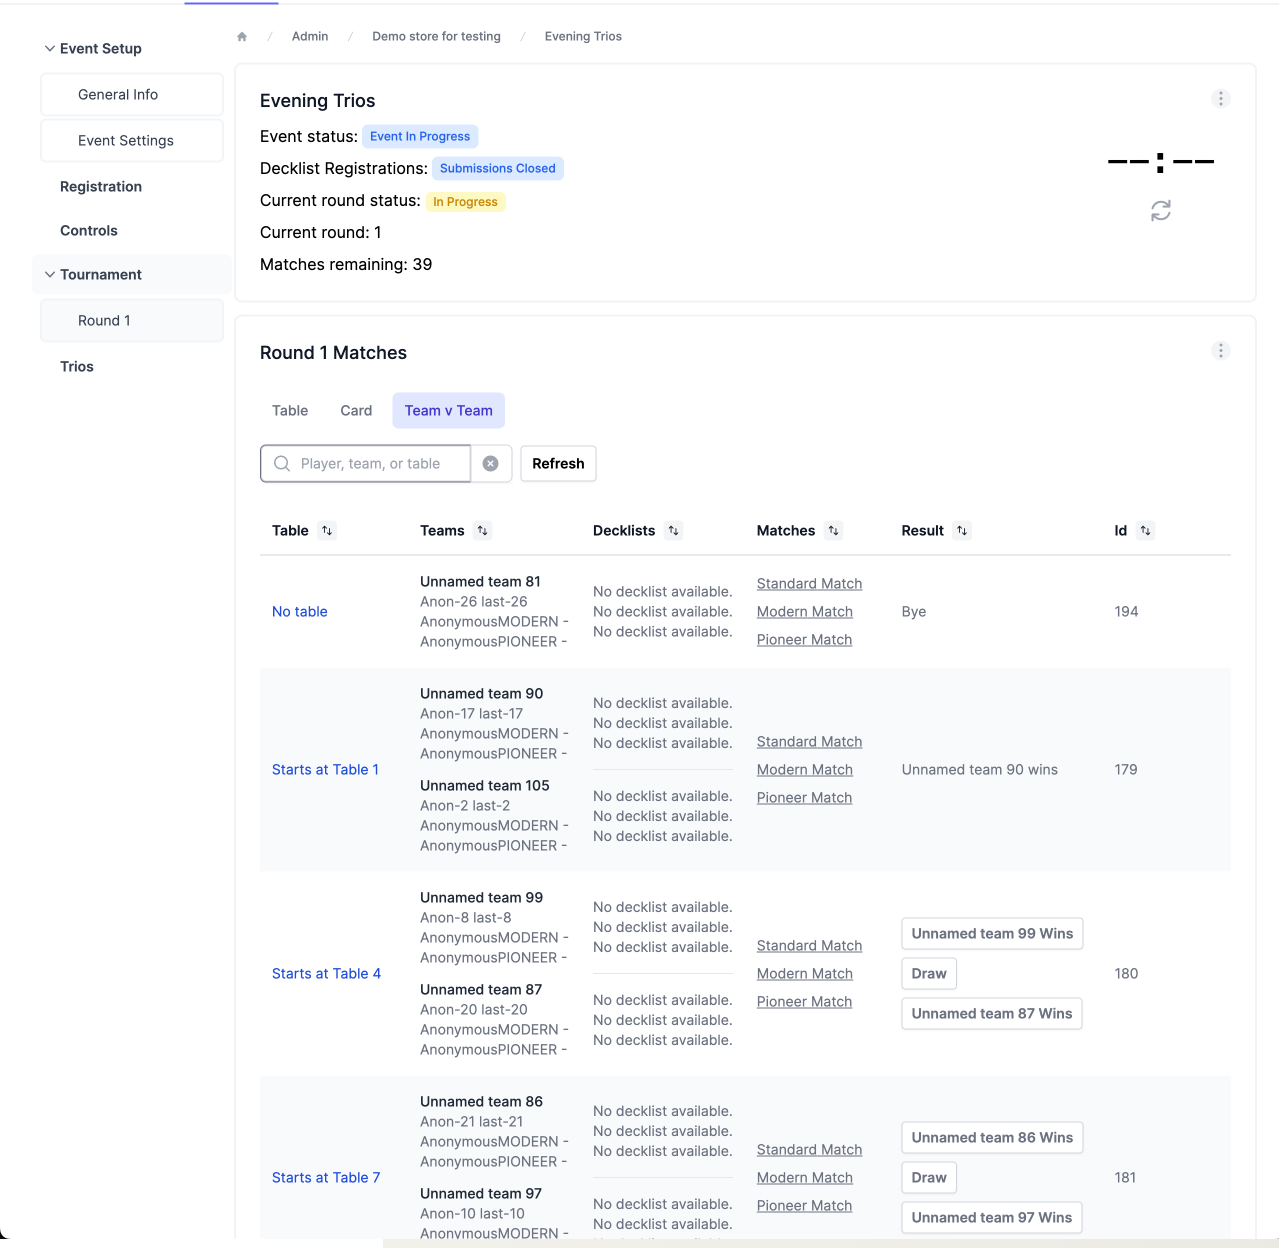Sort the Result column
Viewport: 1279px width, 1248px height.
pyautogui.click(x=962, y=531)
